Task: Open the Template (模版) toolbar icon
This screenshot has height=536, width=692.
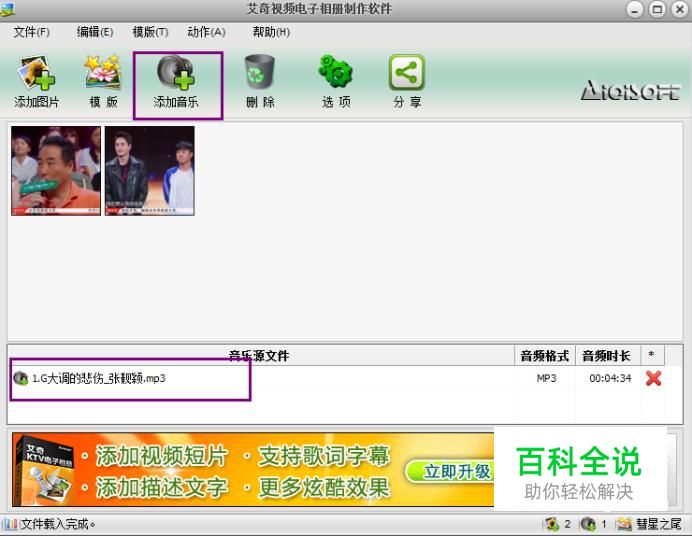Action: 103,73
